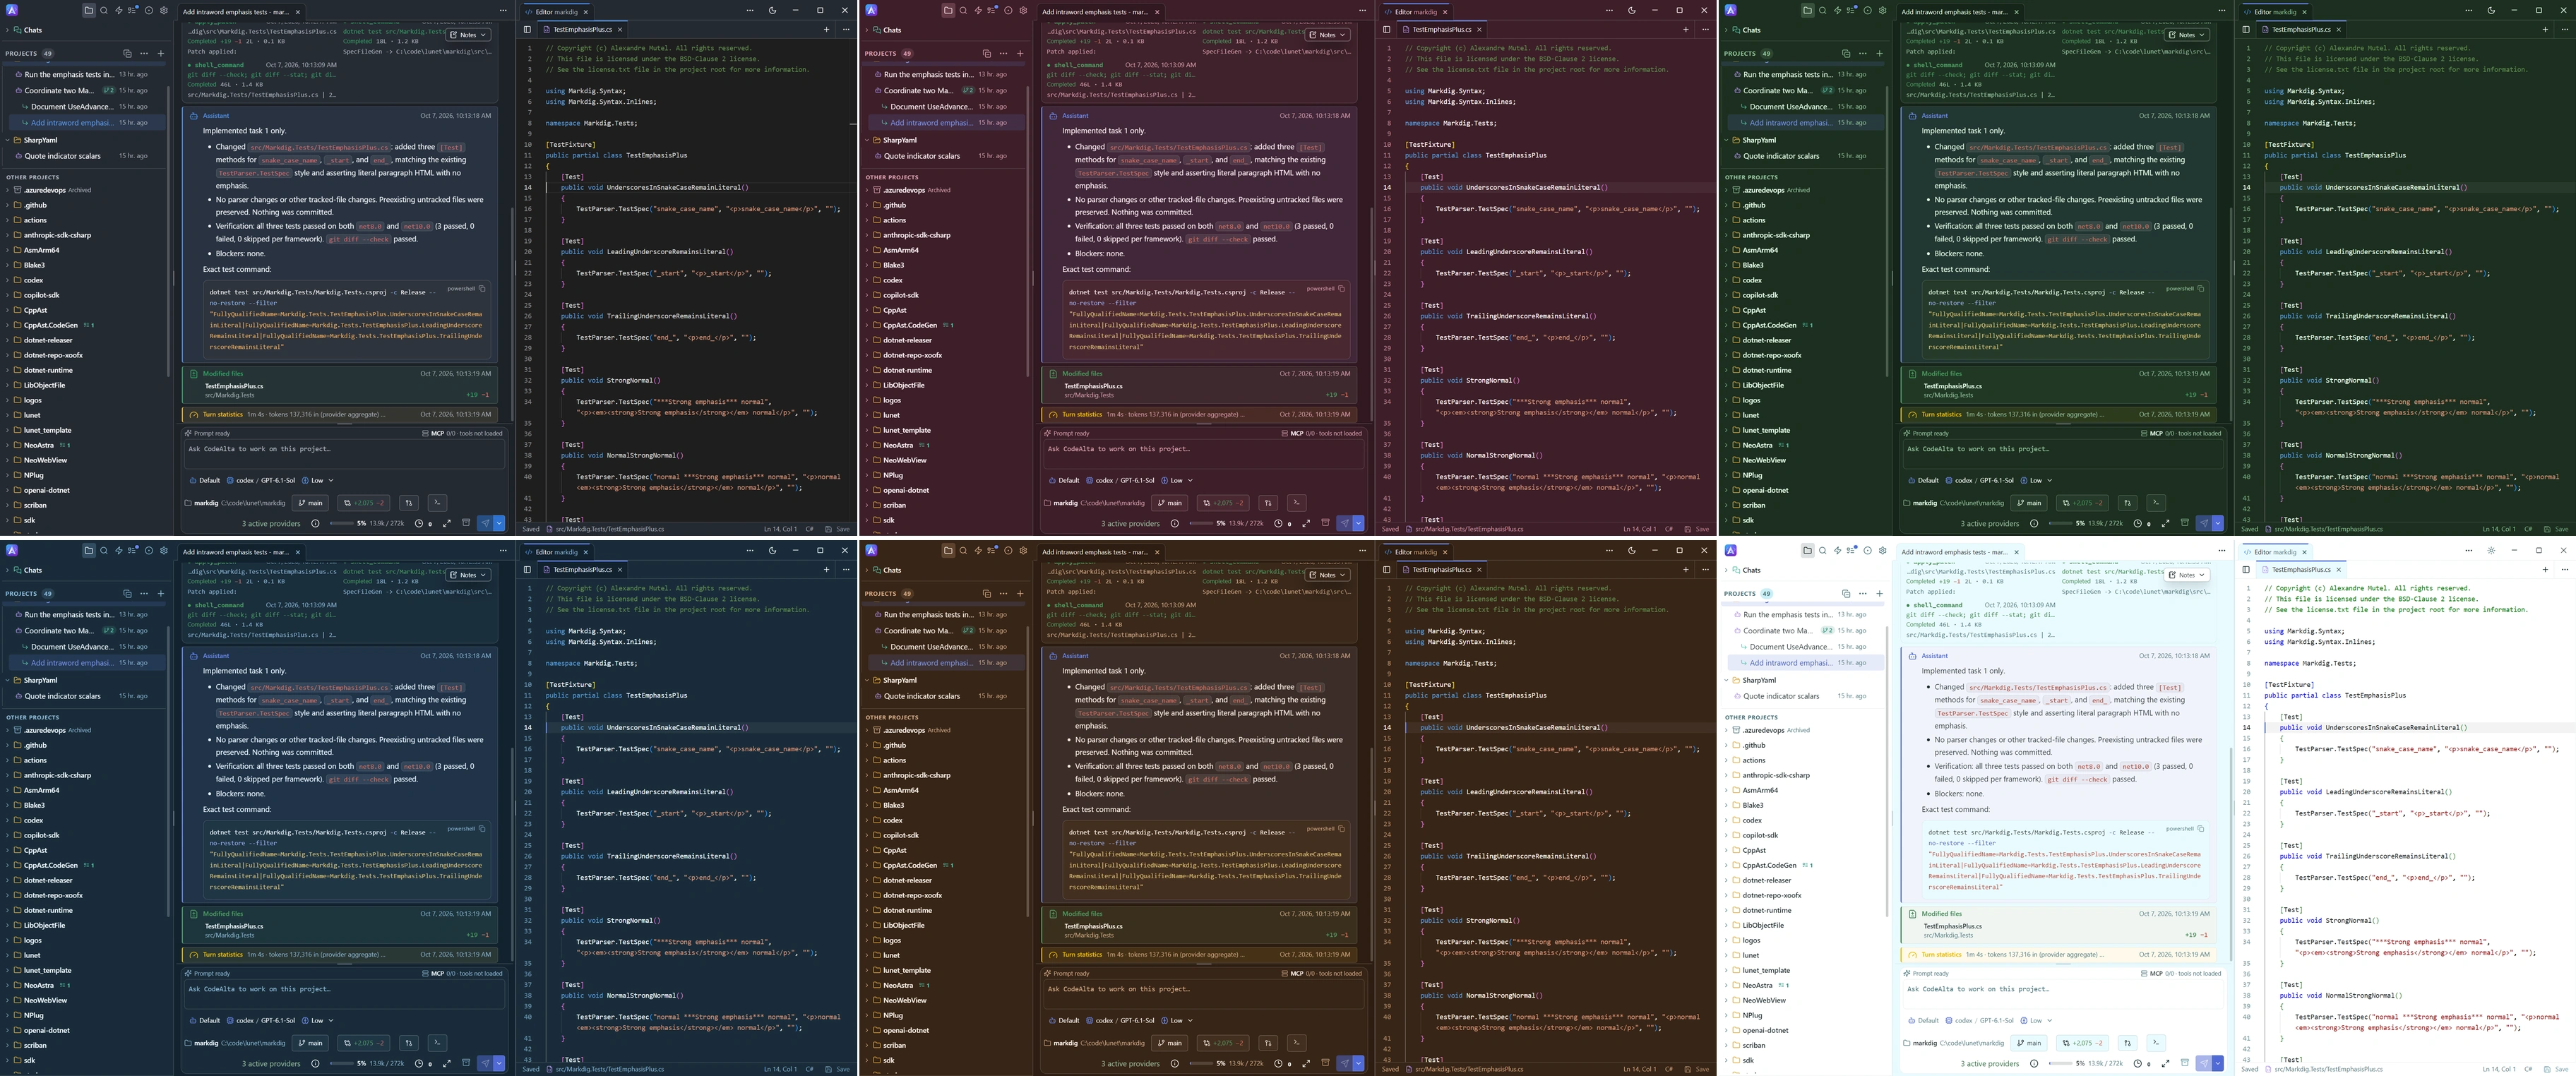The image size is (2576, 1076).
Task: Click Save in the navy window status bar
Action: click(x=838, y=1069)
